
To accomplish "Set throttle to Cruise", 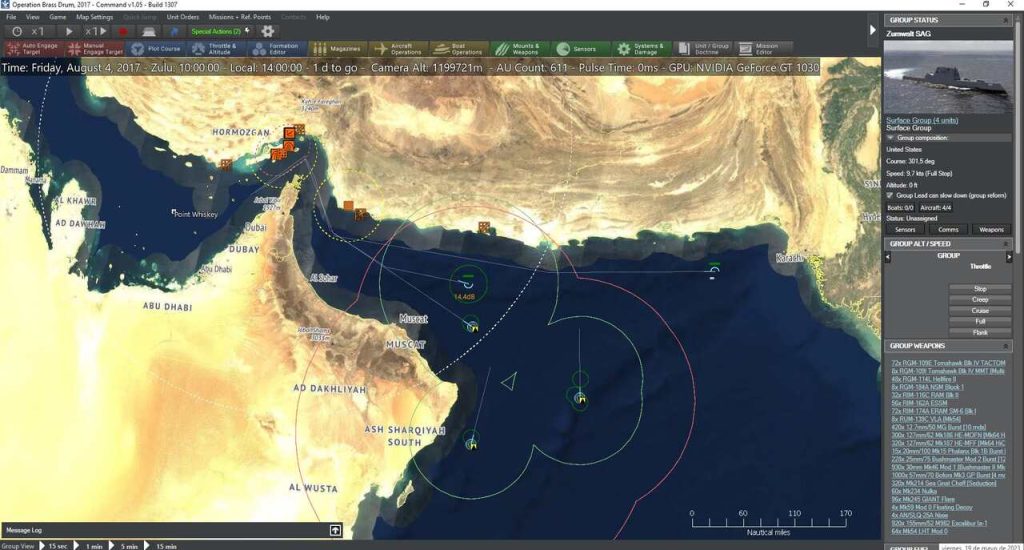I will point(980,311).
